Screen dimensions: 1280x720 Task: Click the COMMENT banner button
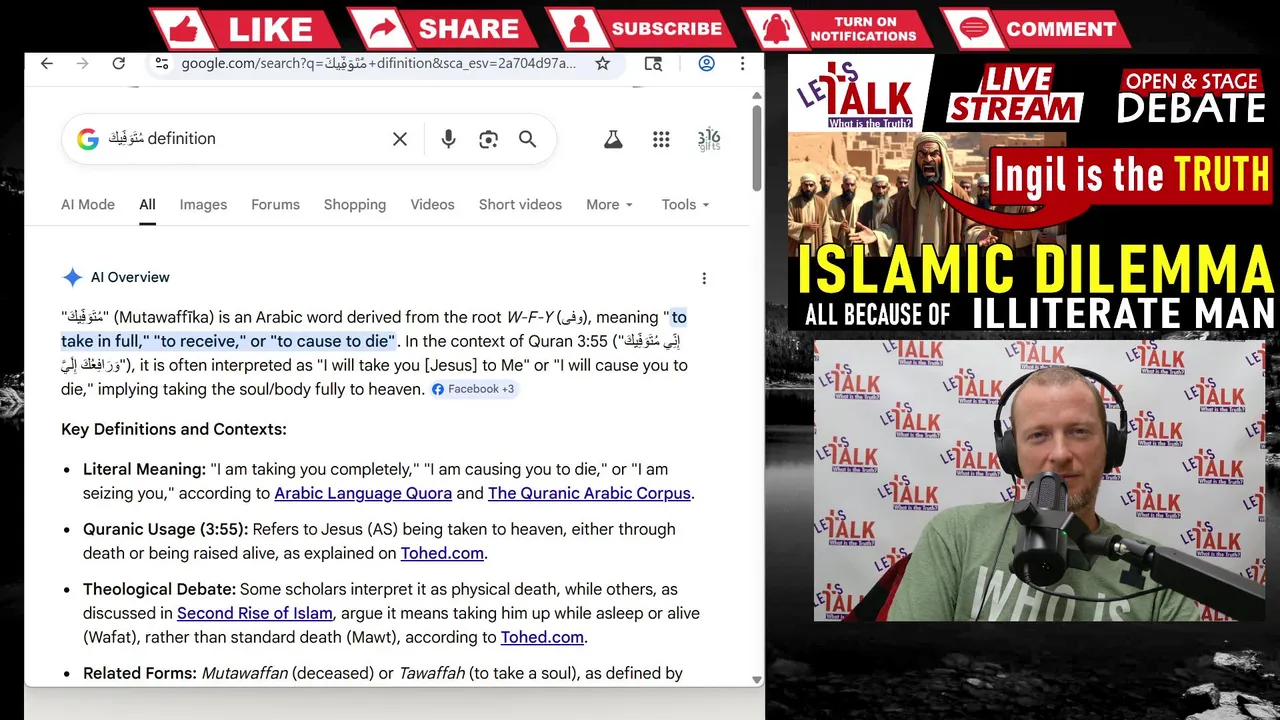pos(1035,29)
